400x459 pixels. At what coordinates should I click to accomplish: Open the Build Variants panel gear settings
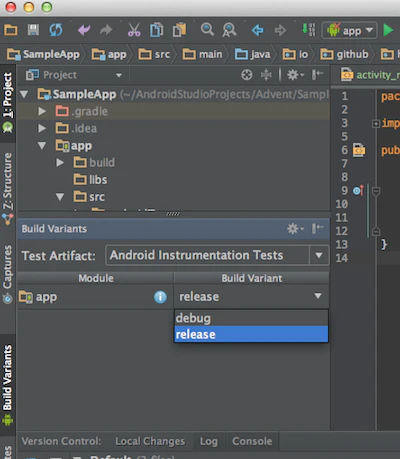[x=295, y=229]
